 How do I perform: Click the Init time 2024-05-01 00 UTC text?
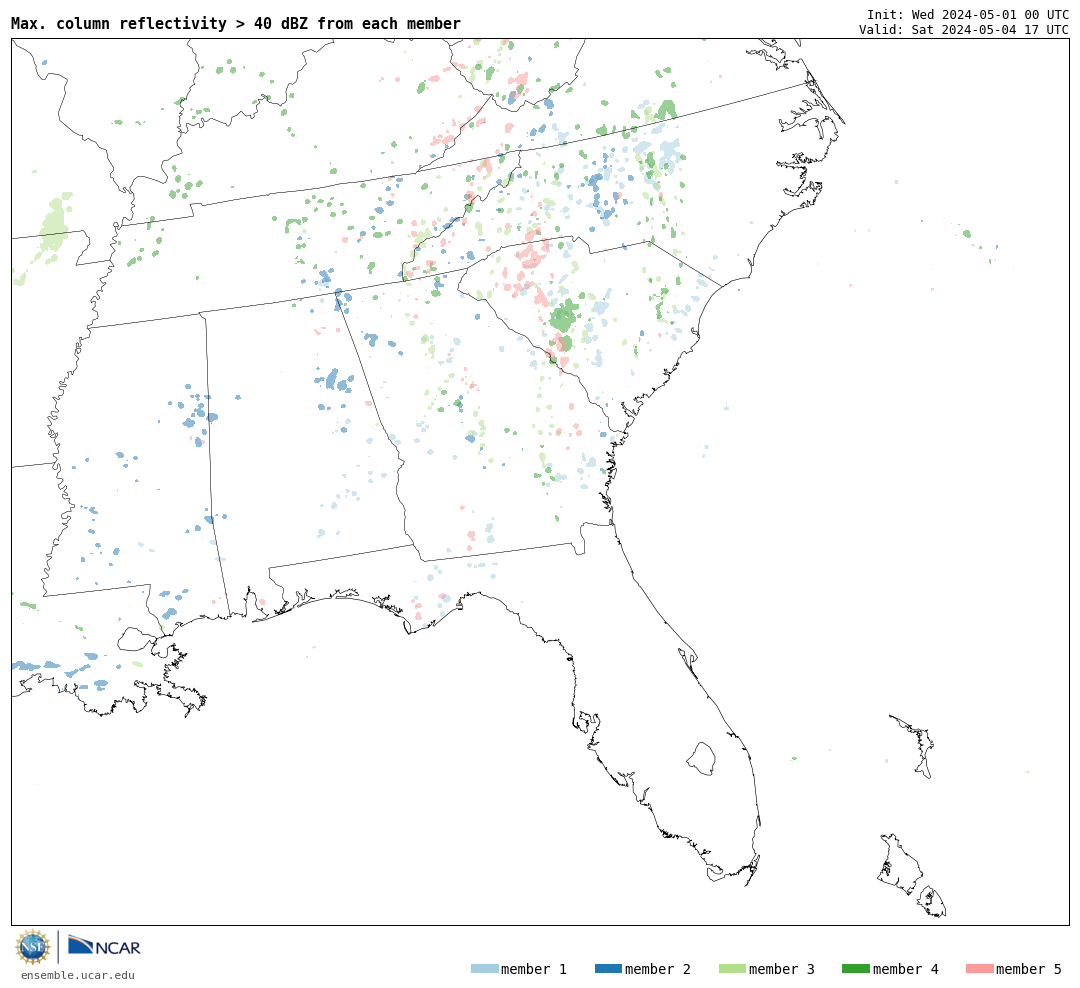[x=968, y=14]
